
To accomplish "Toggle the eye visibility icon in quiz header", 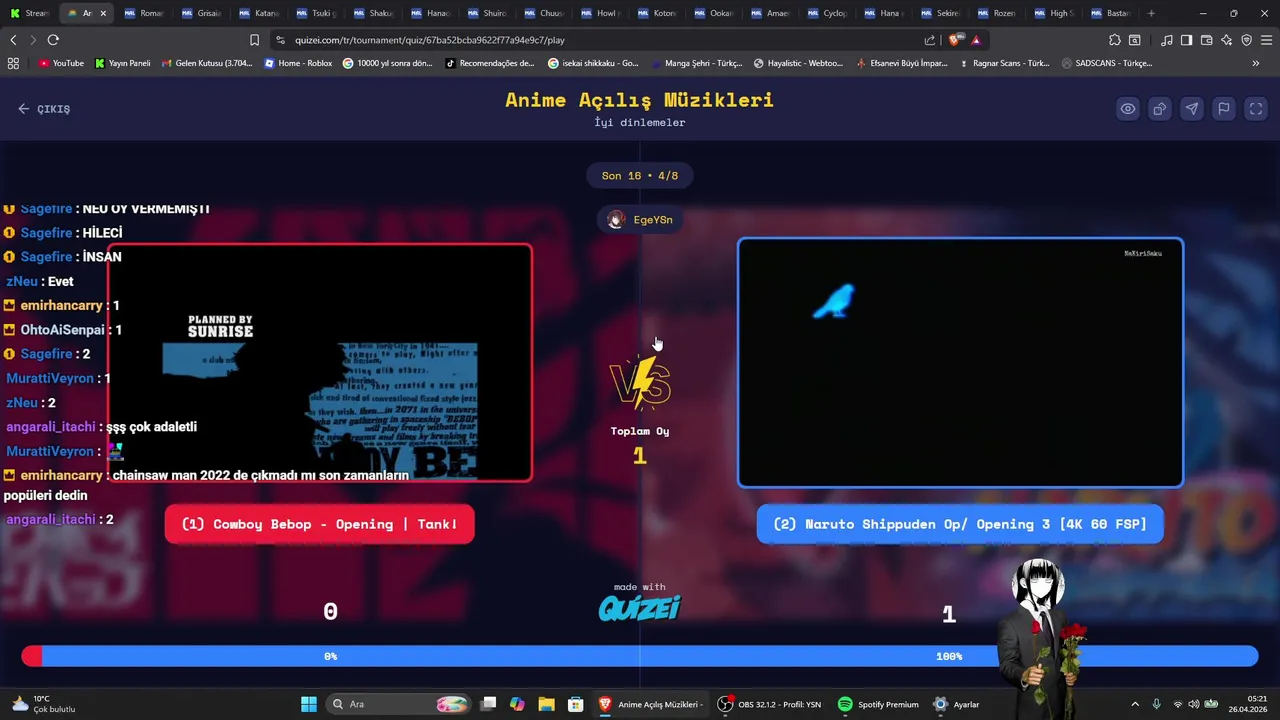I will [x=1128, y=109].
